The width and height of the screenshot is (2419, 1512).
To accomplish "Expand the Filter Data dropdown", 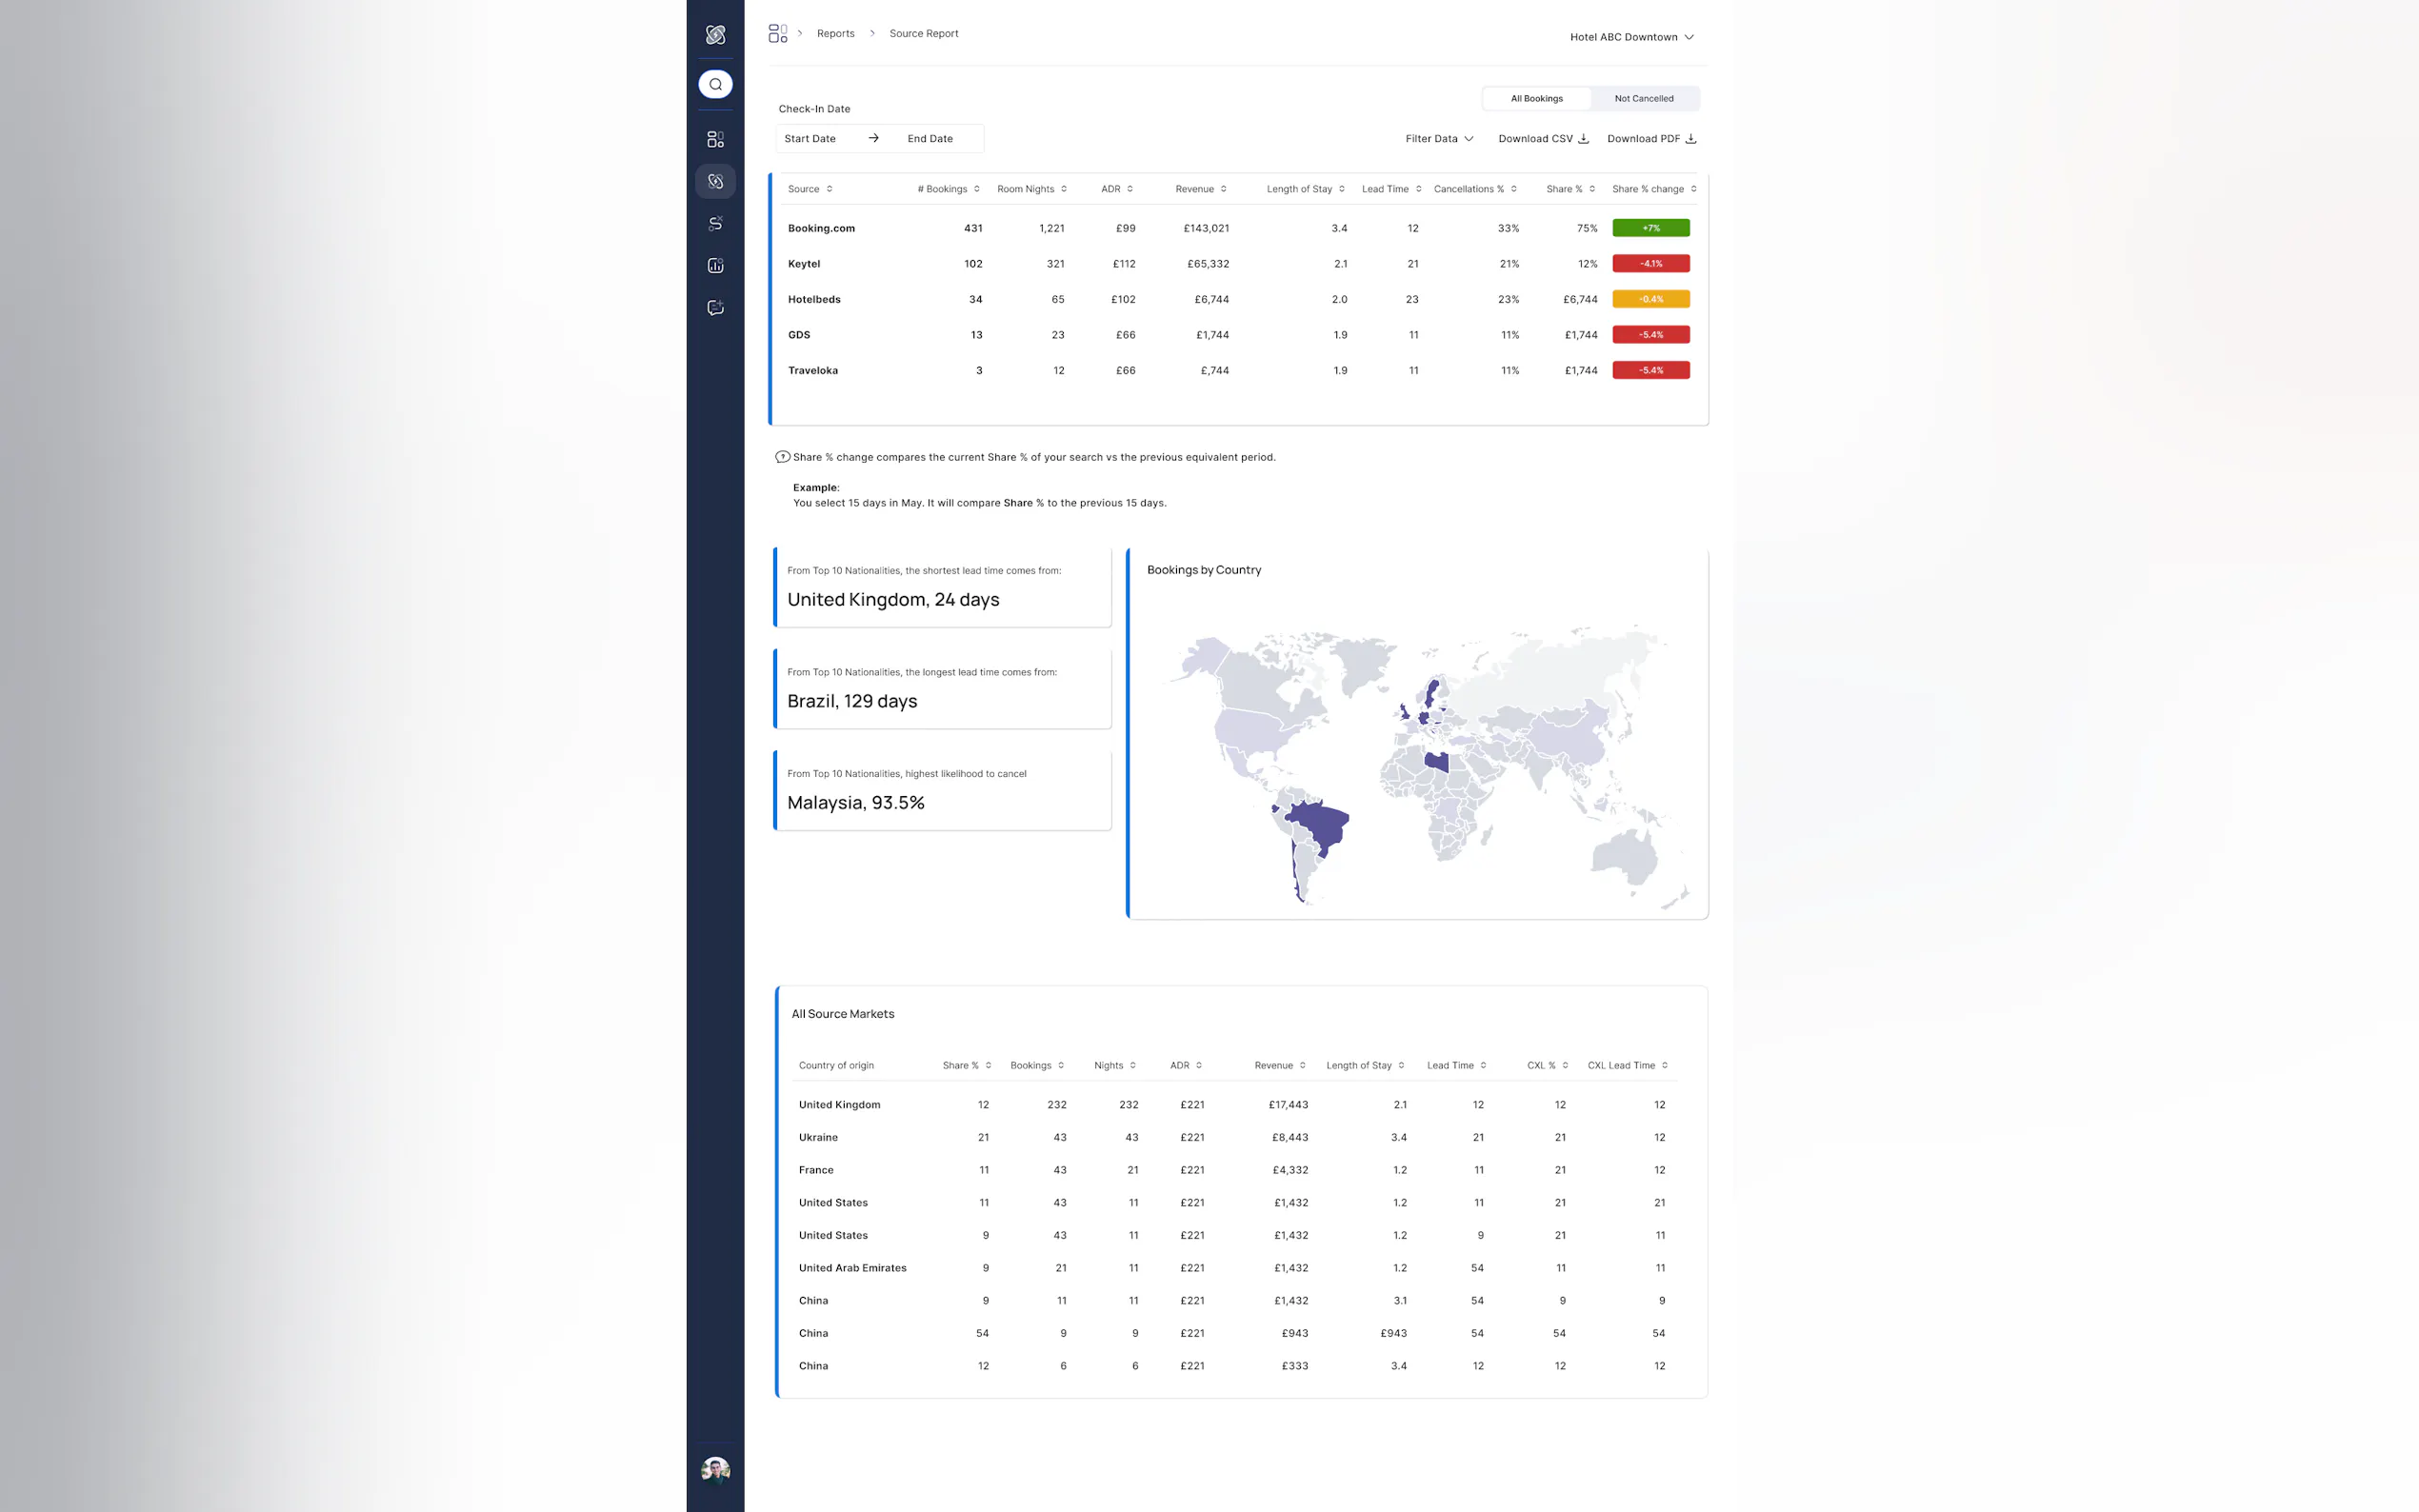I will (x=1439, y=139).
